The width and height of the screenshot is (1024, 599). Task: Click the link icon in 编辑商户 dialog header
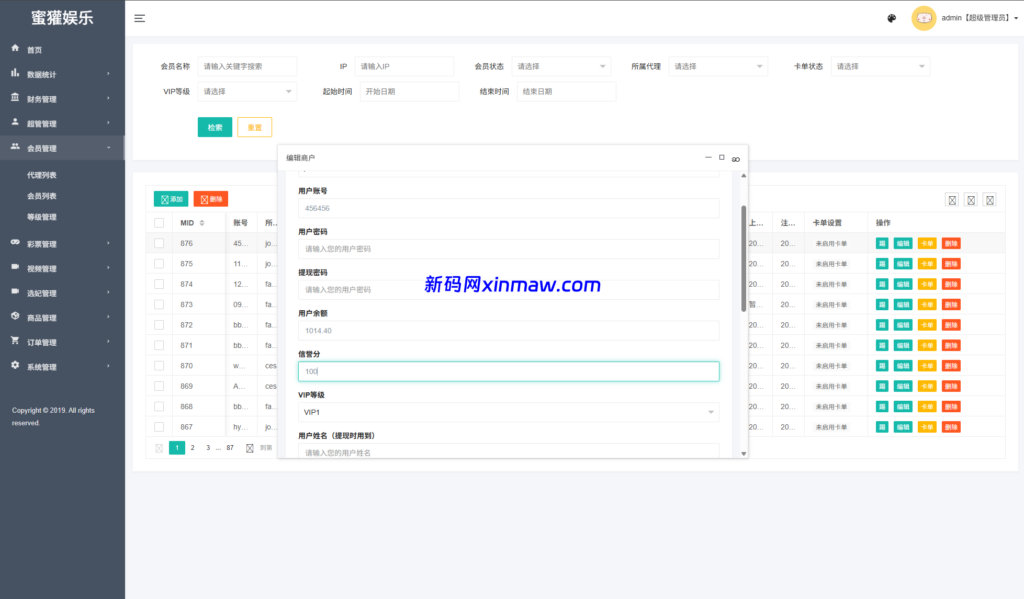coord(737,157)
